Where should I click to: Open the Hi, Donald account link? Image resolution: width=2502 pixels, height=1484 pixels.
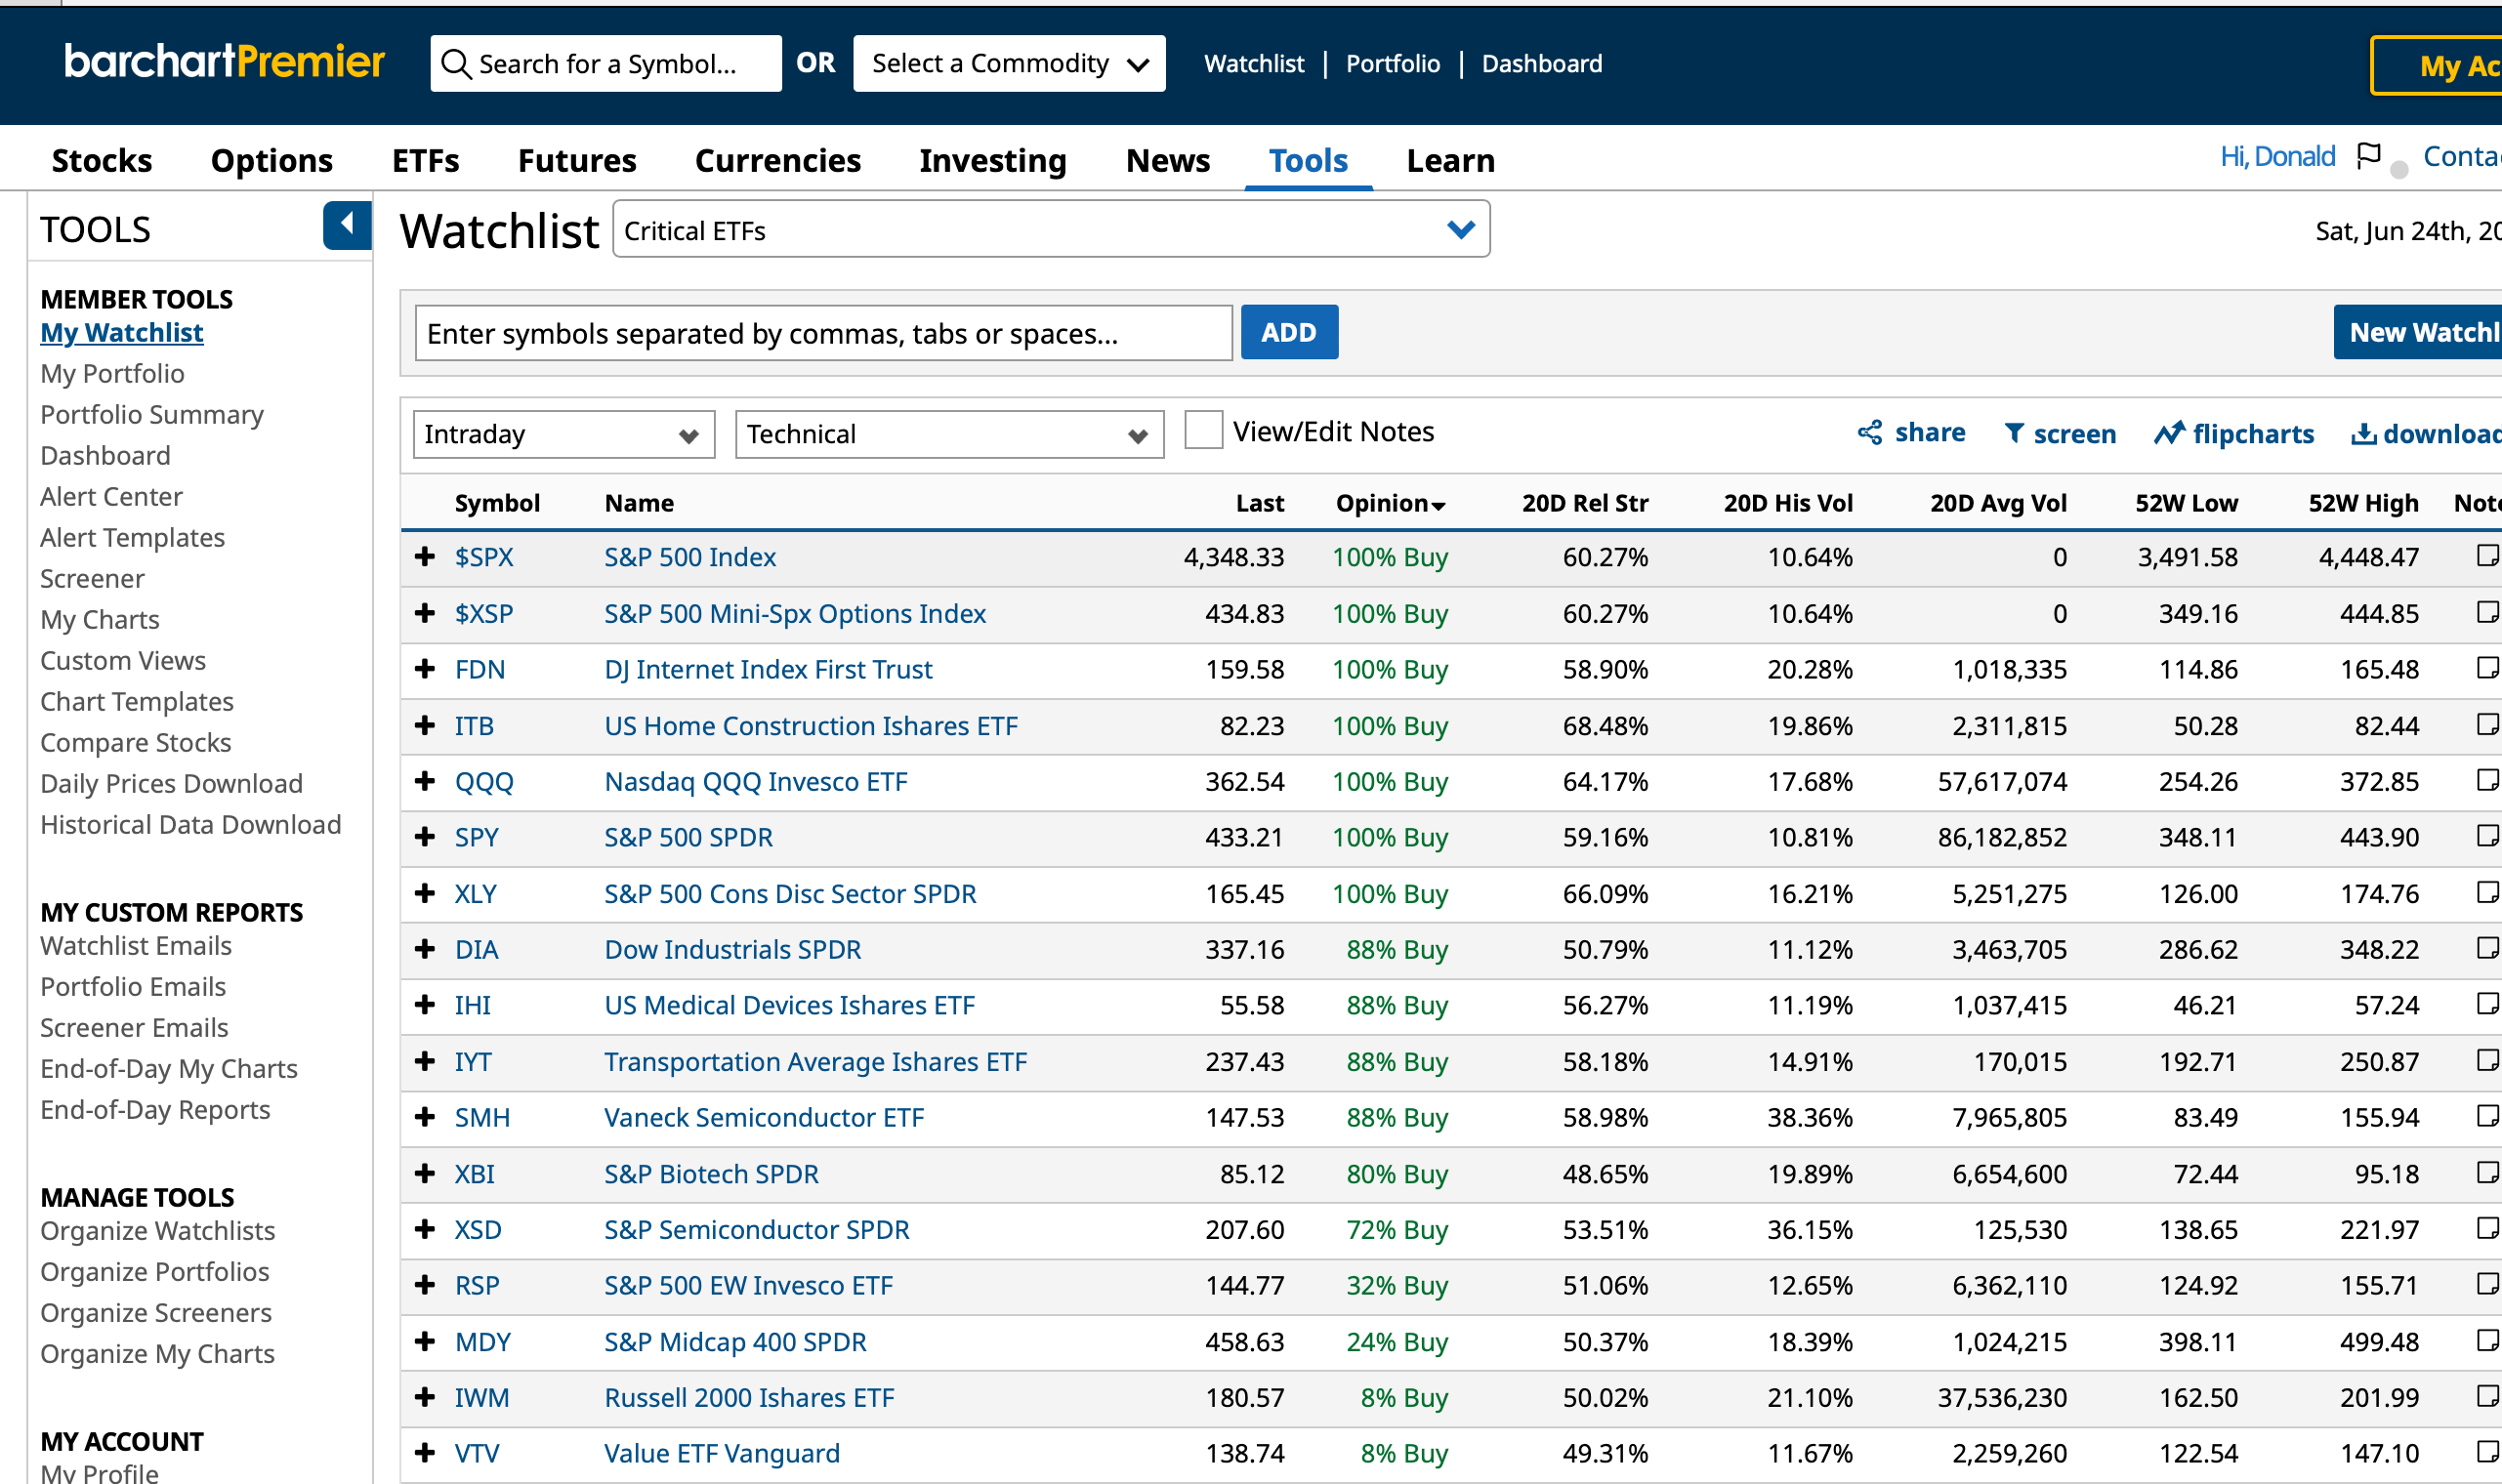coord(2277,156)
